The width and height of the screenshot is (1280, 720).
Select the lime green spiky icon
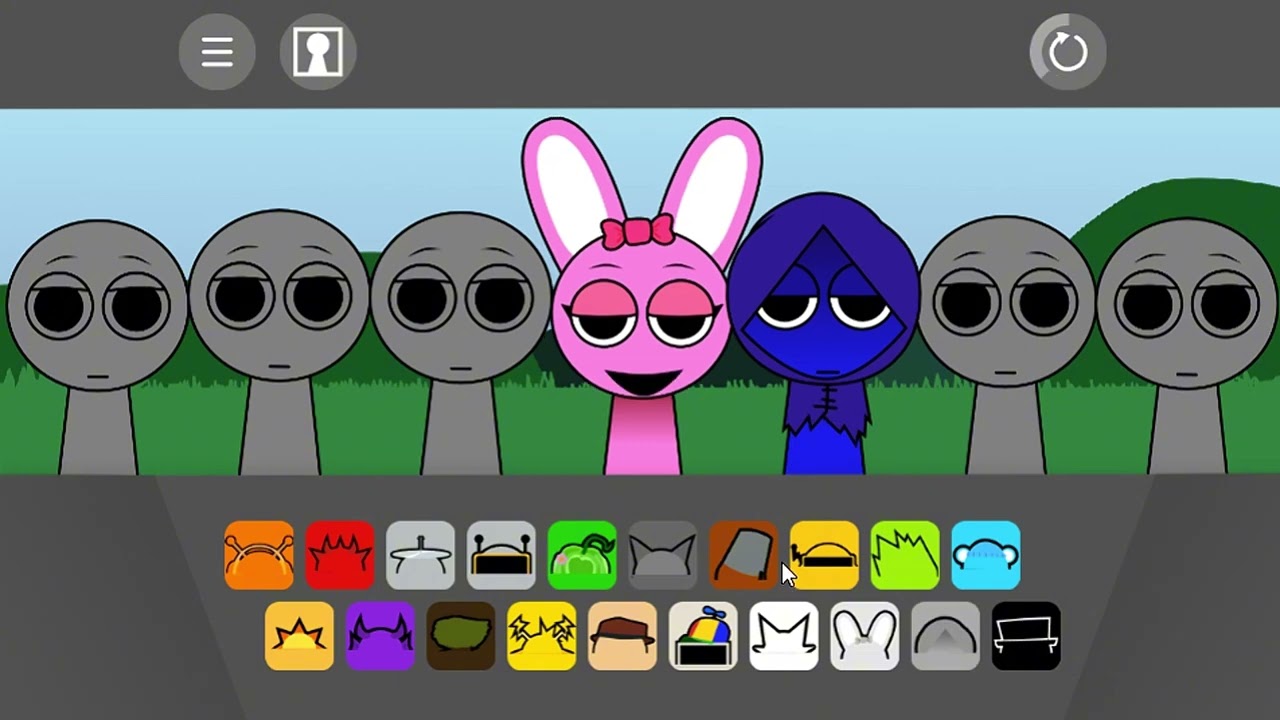coord(905,555)
